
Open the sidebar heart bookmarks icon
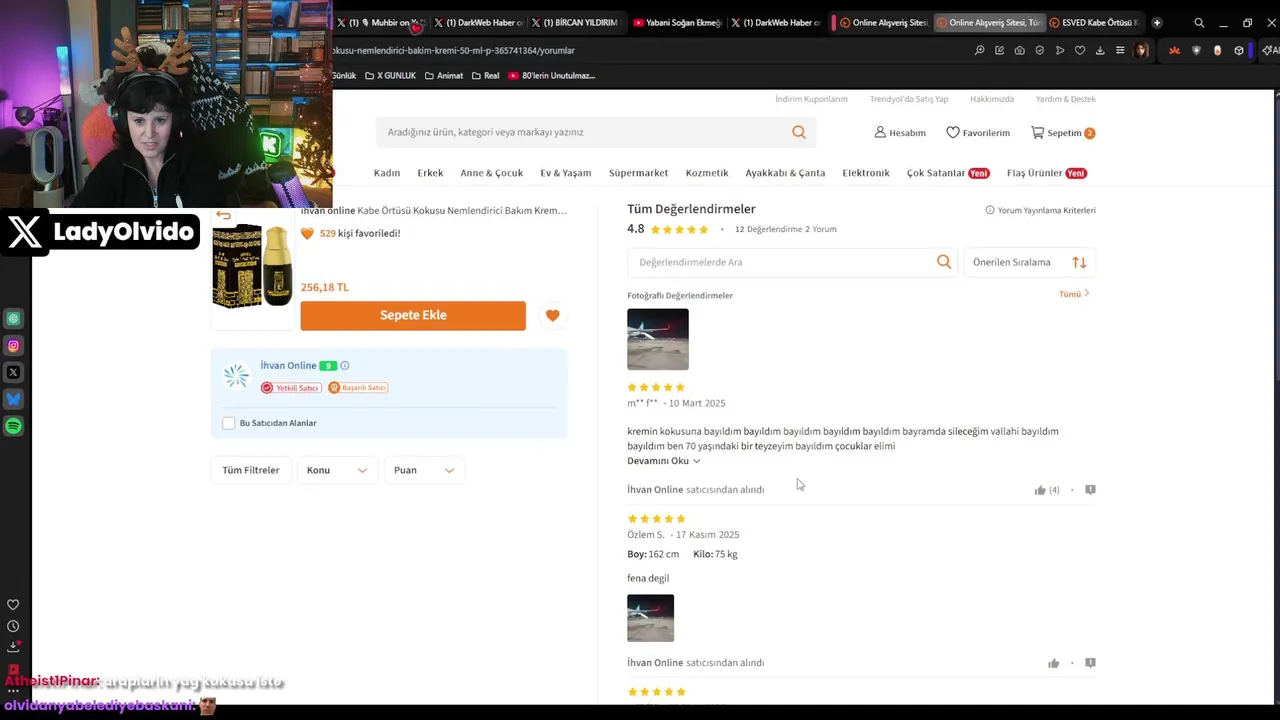coord(13,605)
